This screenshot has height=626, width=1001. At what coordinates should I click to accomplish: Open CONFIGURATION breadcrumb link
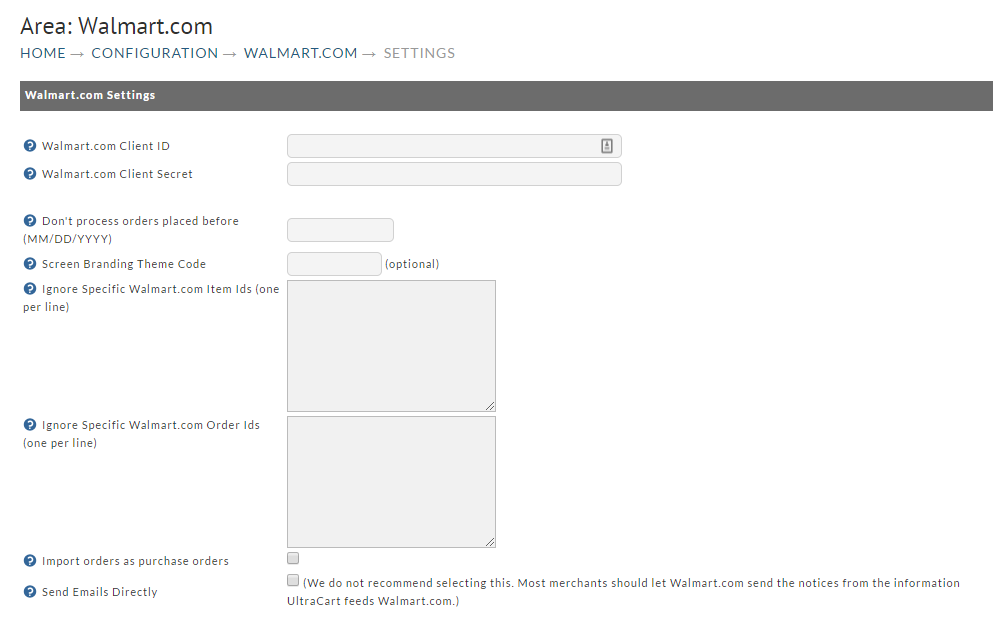pos(154,53)
